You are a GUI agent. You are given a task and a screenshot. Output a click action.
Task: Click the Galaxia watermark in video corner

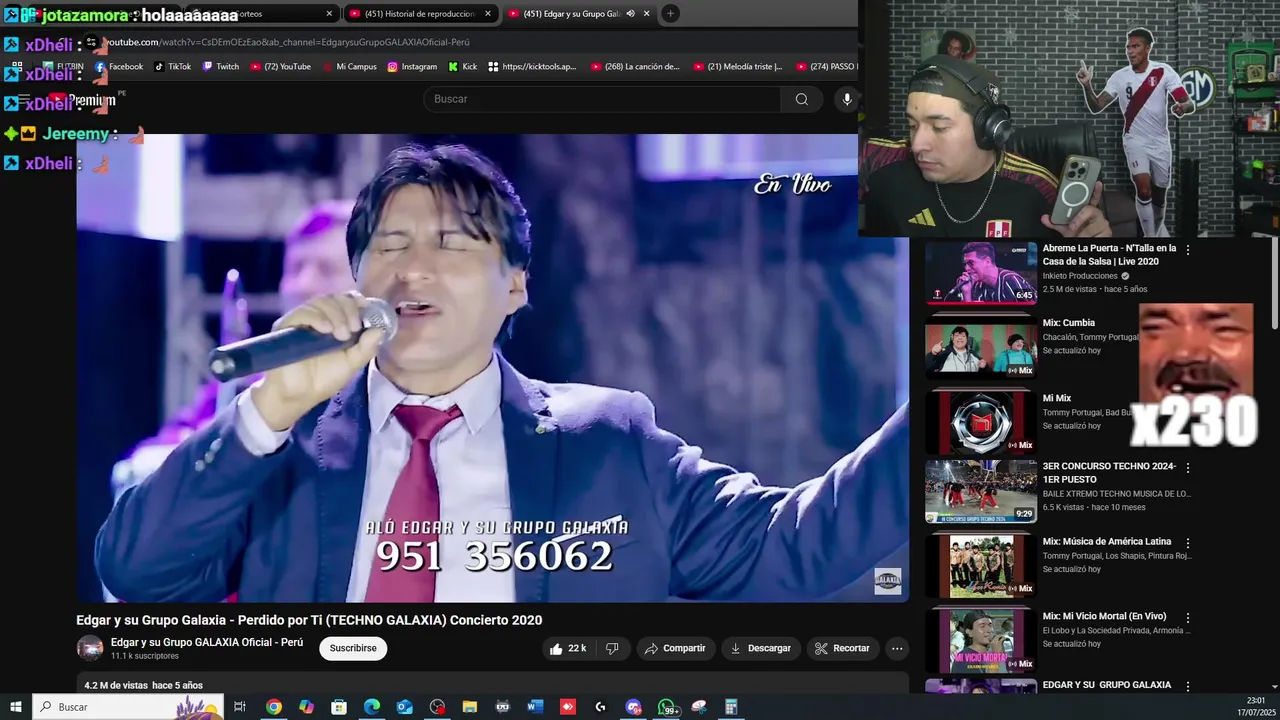tap(887, 581)
